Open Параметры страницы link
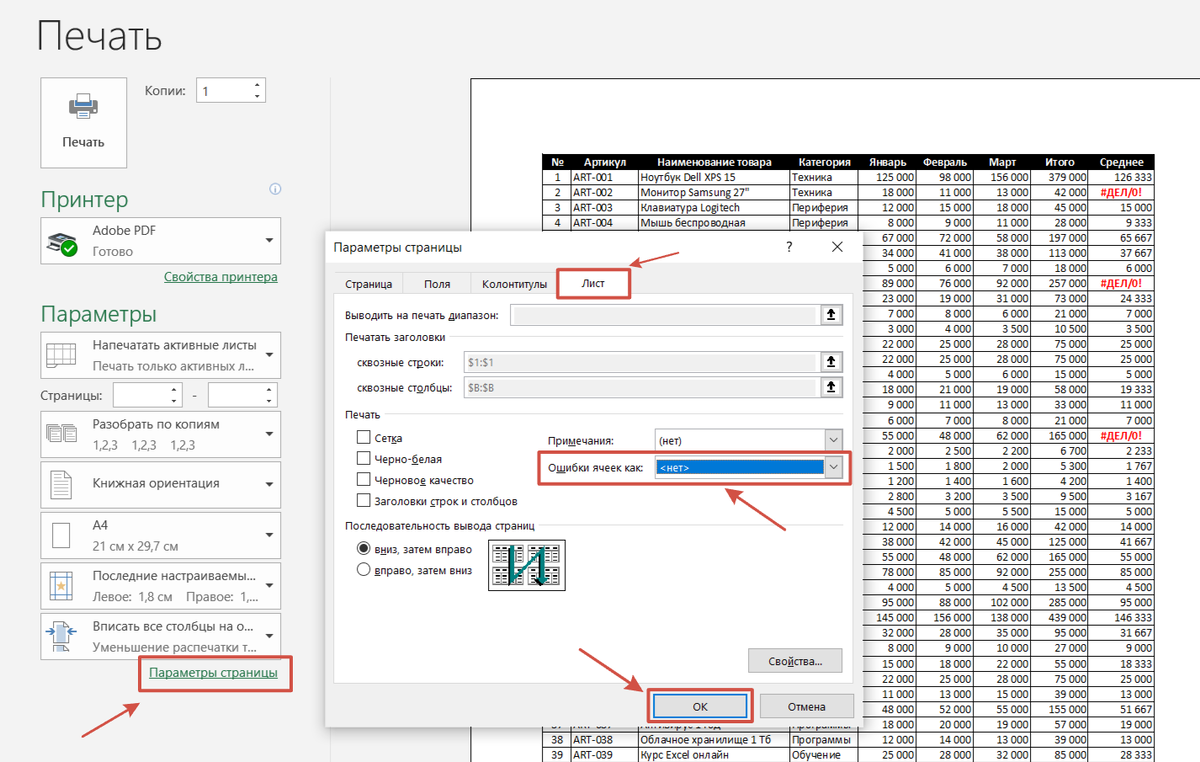This screenshot has width=1200, height=762. [213, 673]
